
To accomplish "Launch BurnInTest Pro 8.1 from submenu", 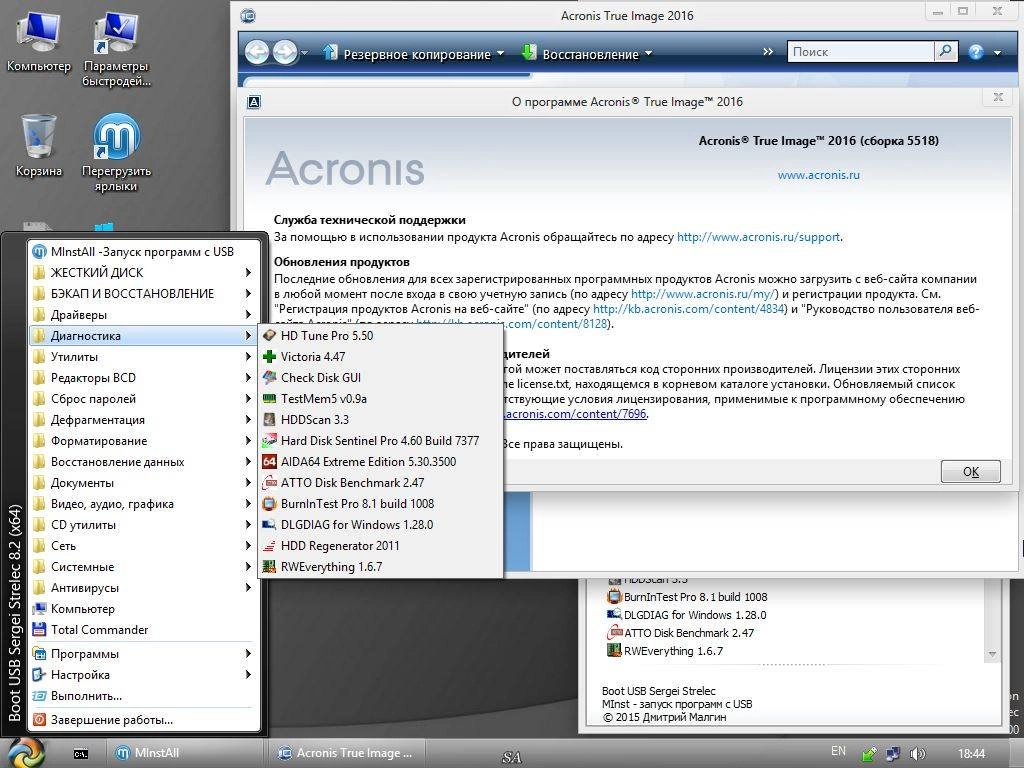I will click(x=381, y=504).
